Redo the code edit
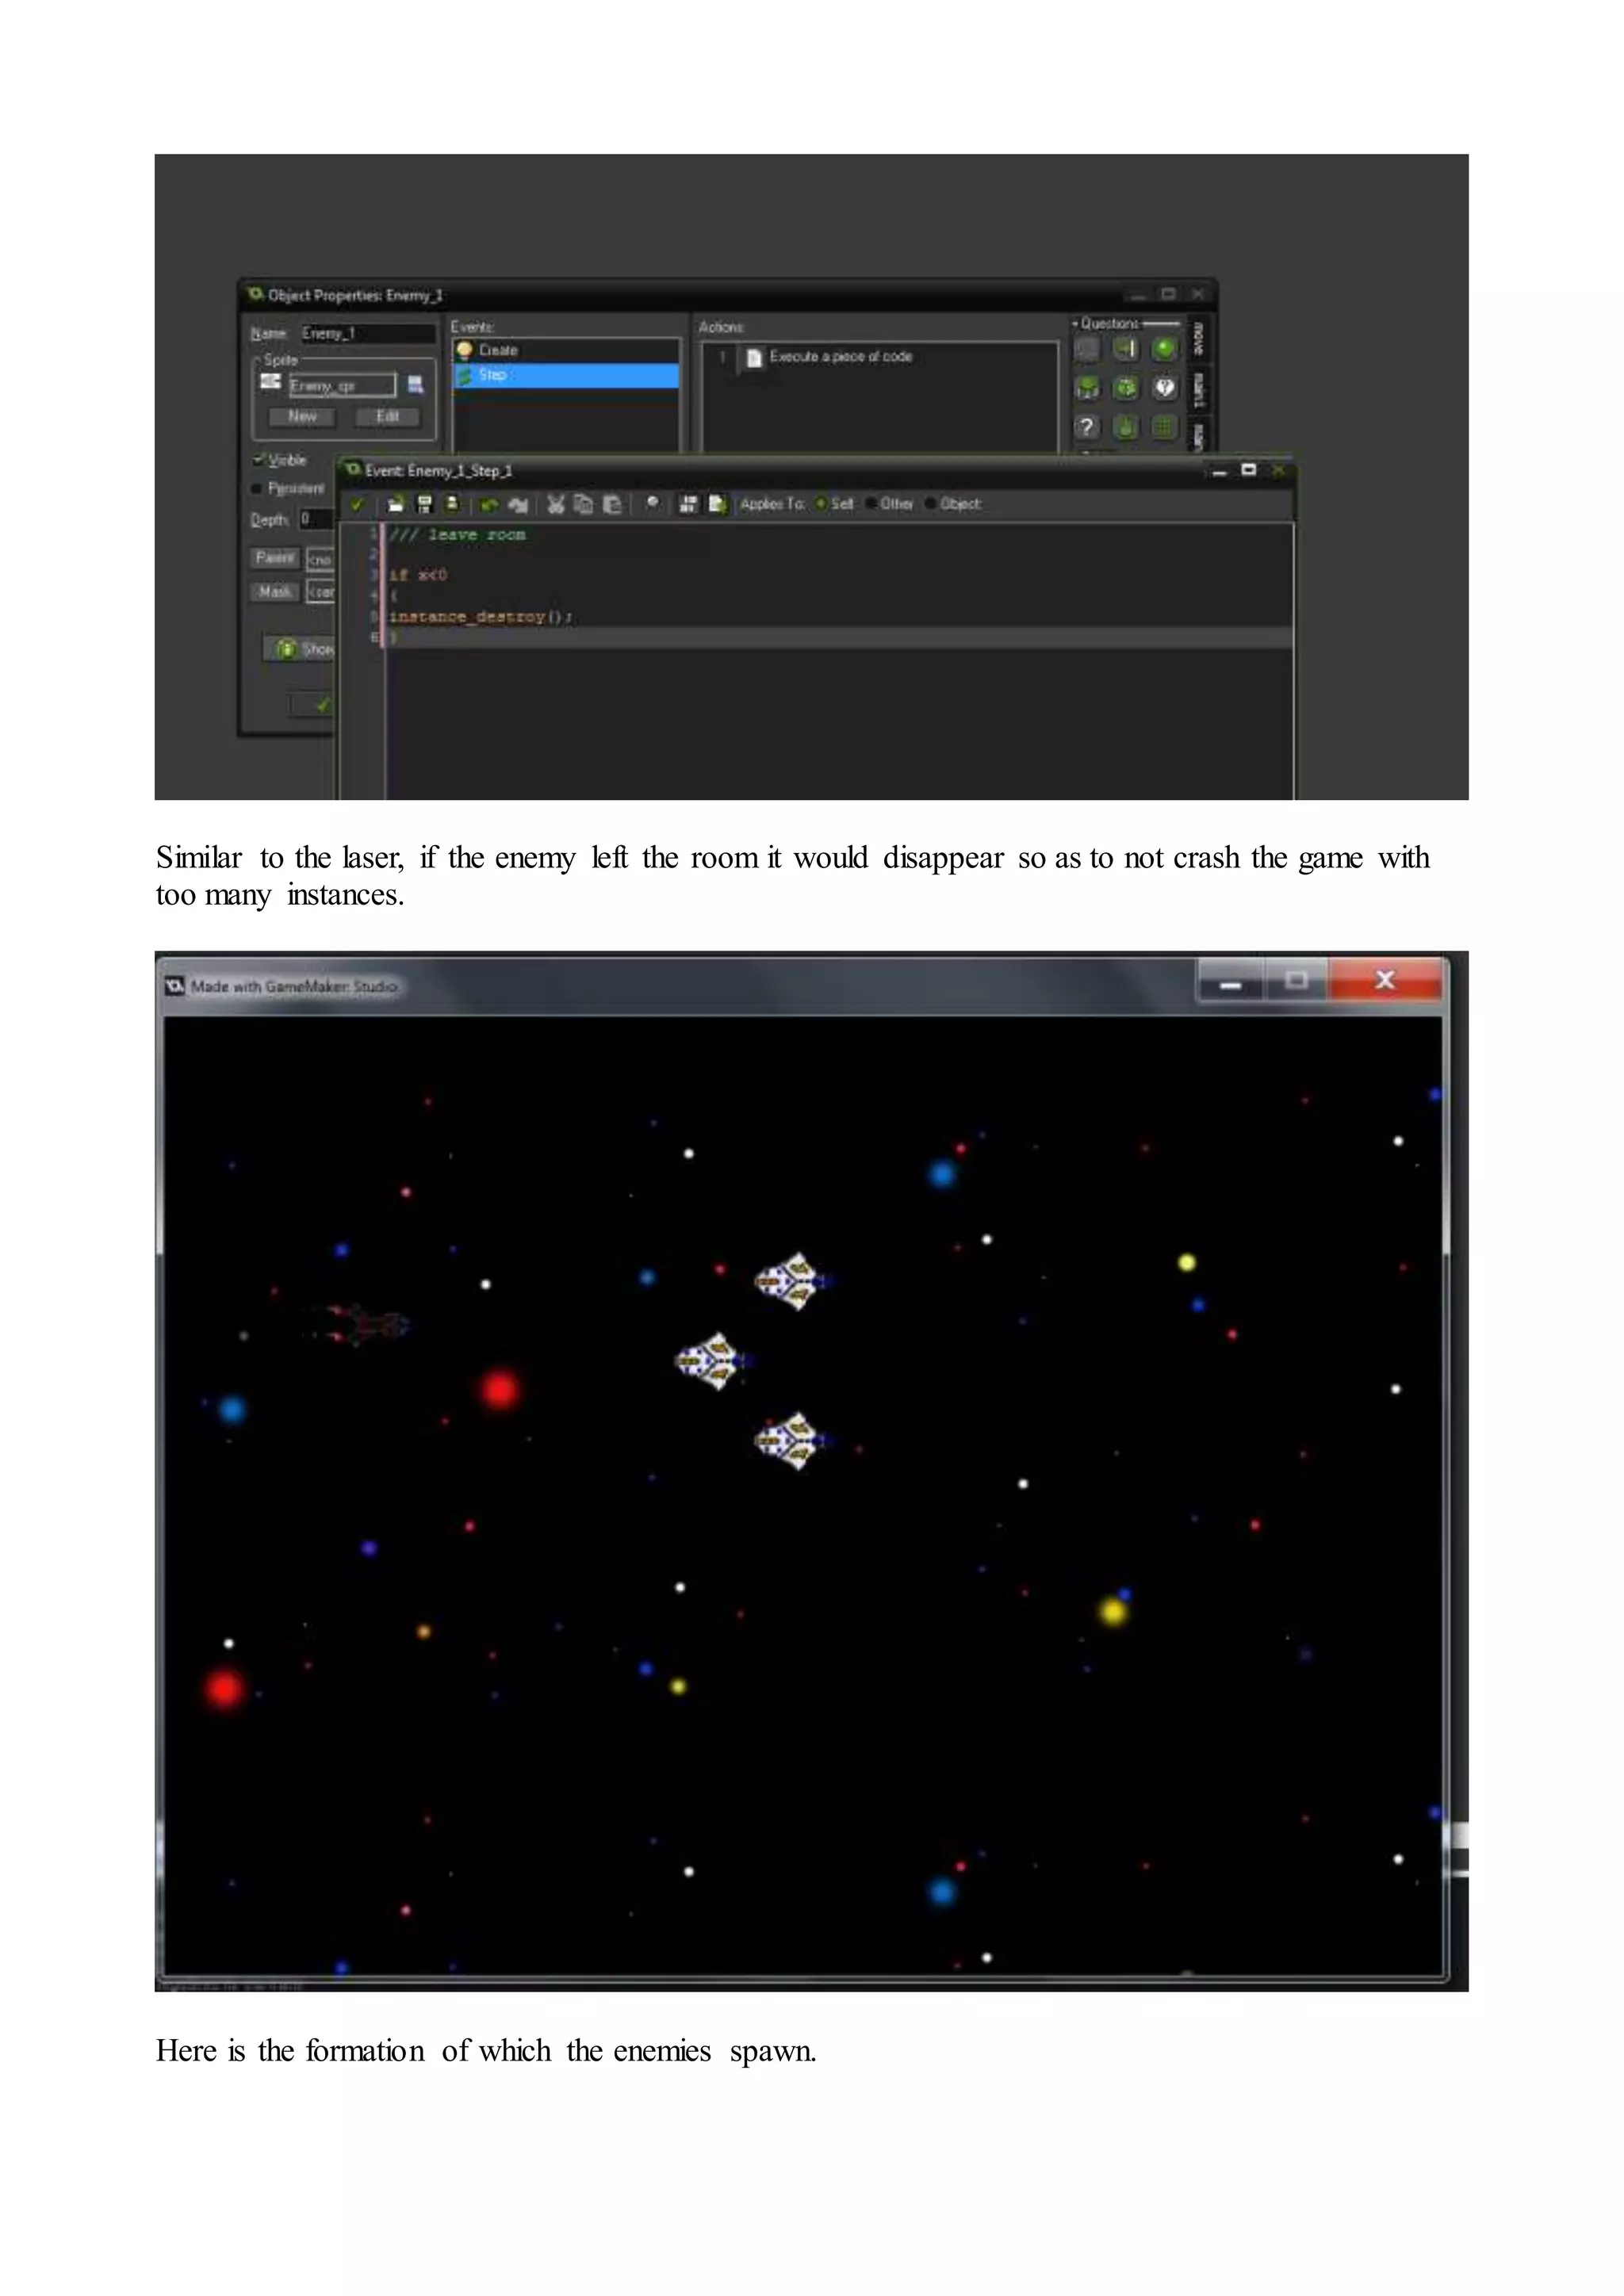Viewport: 1624px width, 2296px height. coord(518,505)
